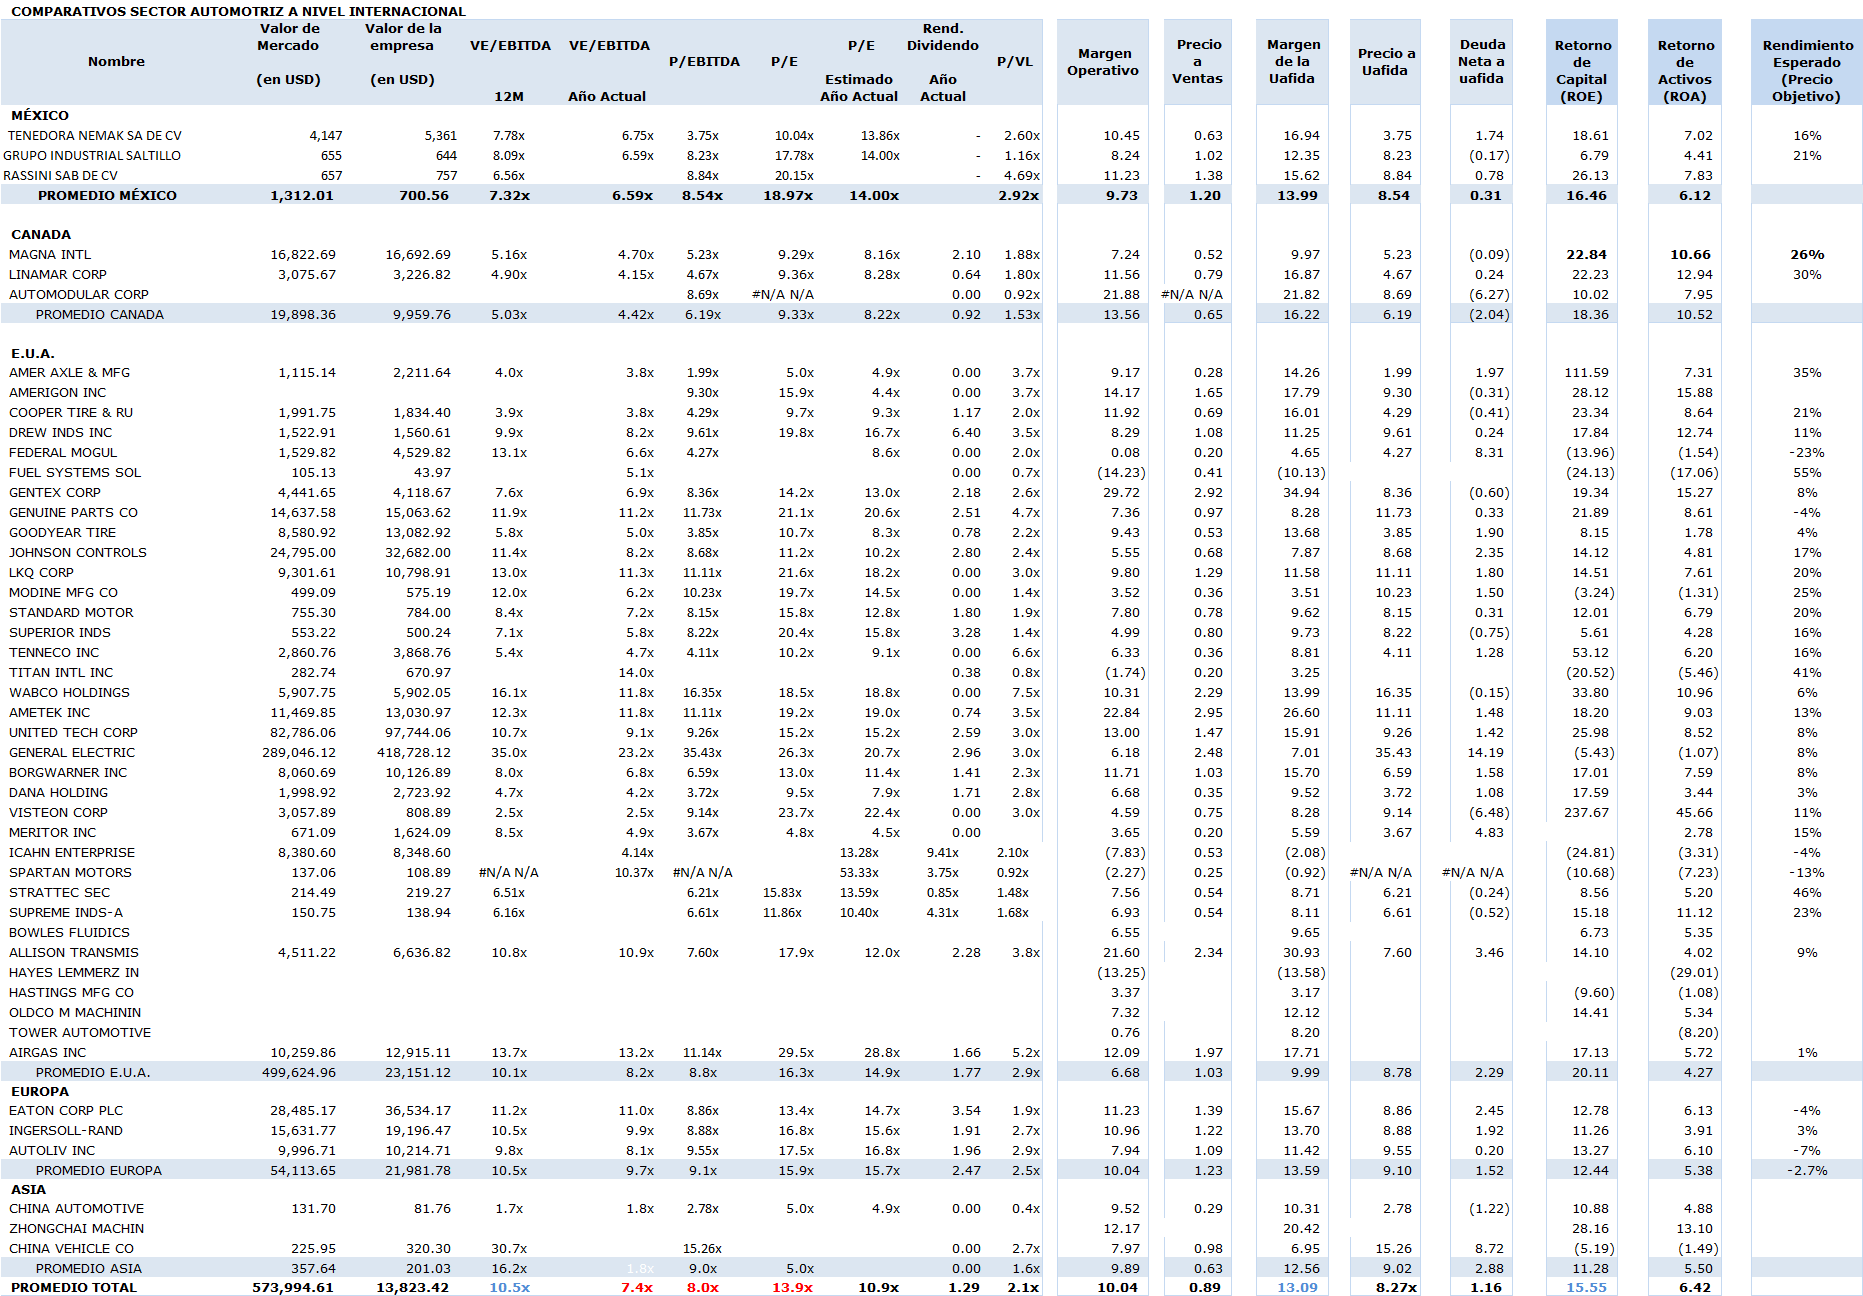This screenshot has width=1863, height=1296.
Task: Click Visteon ROE value '237.67'
Action: 1587,813
